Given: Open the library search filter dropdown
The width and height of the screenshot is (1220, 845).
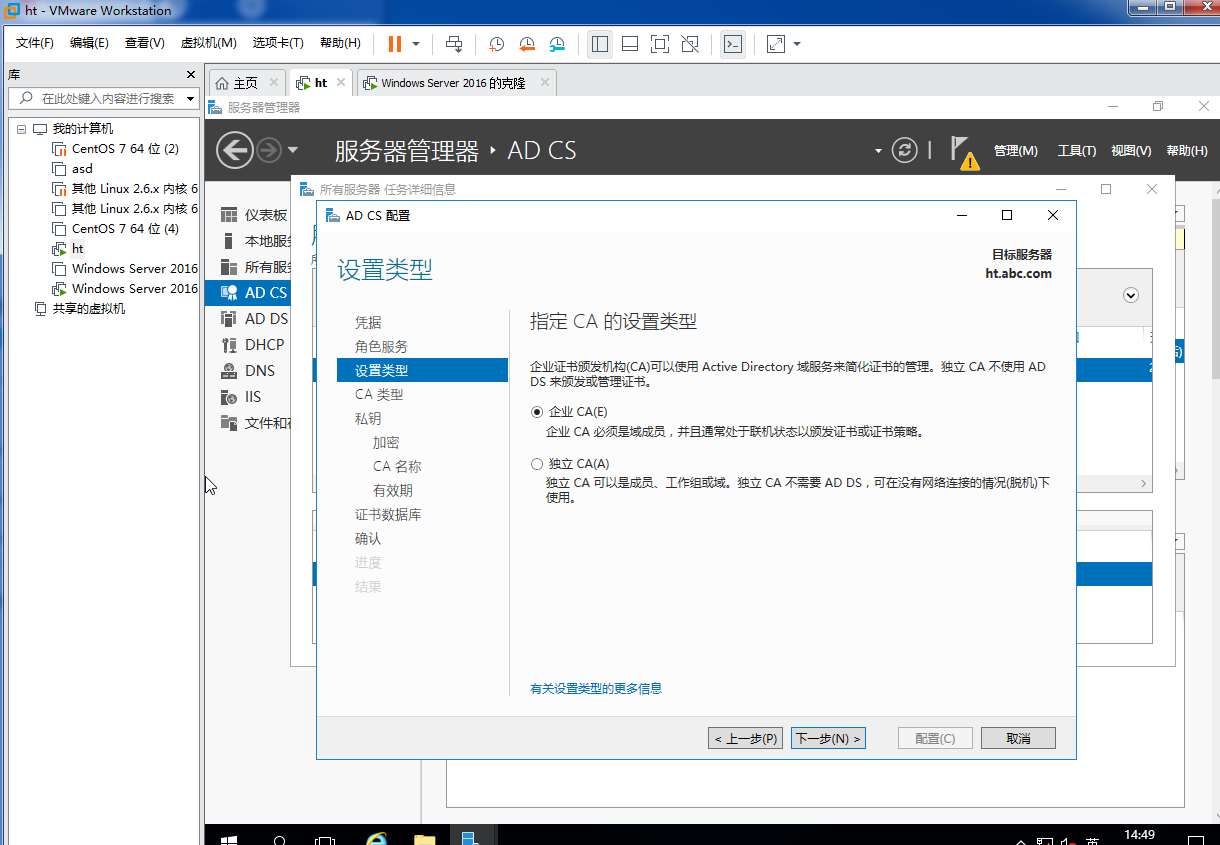Looking at the screenshot, I should [190, 98].
